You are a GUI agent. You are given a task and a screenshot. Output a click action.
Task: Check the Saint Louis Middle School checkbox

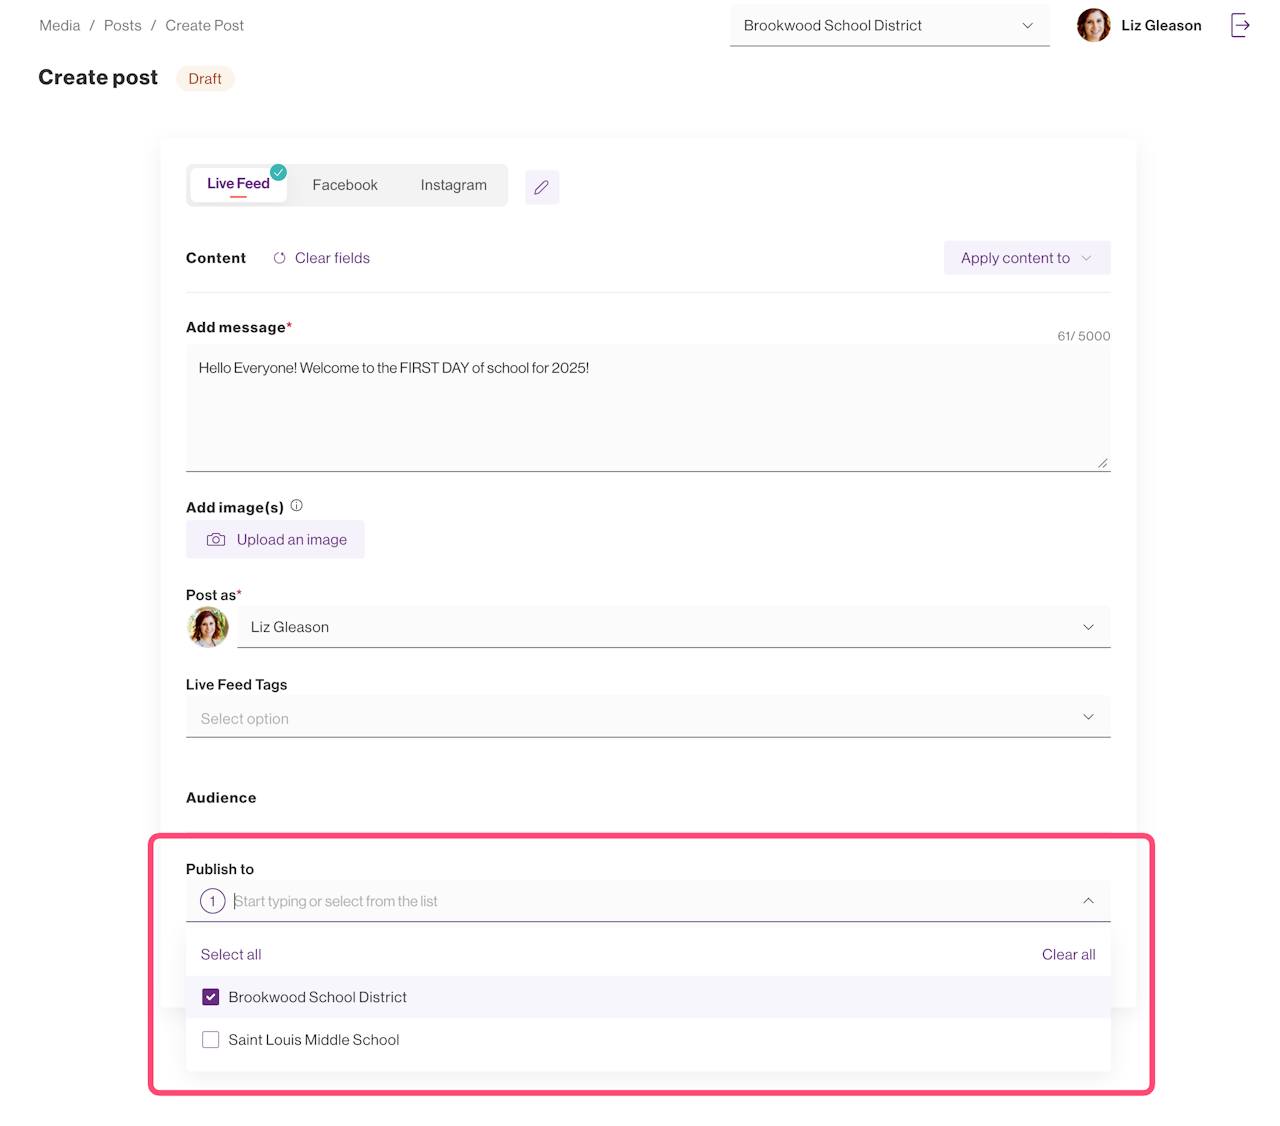211,1040
